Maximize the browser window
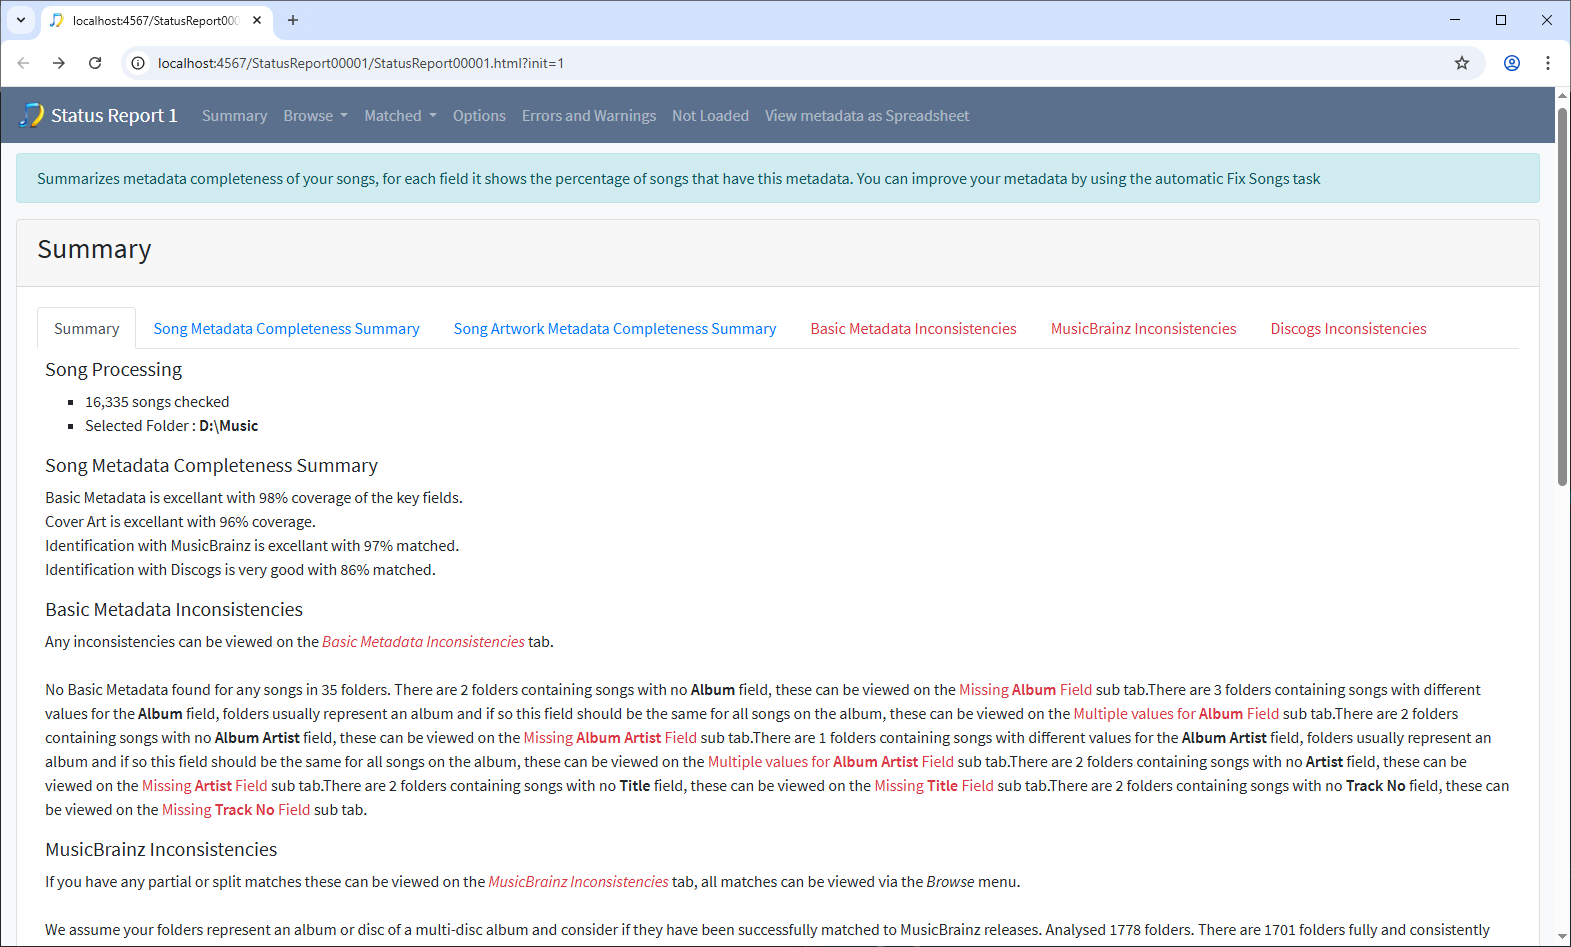Screen dimensions: 1571x947 [x=1501, y=20]
